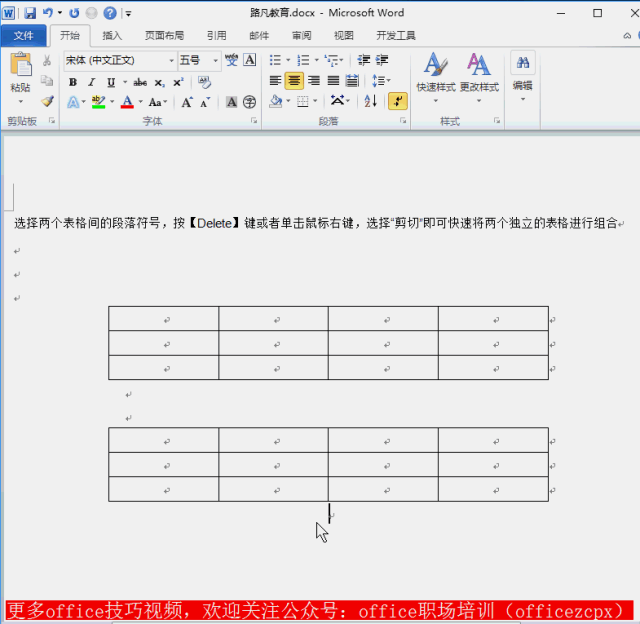Expand the Bullets list dropdown arrow
Viewport: 640px width, 624px height.
pyautogui.click(x=288, y=60)
